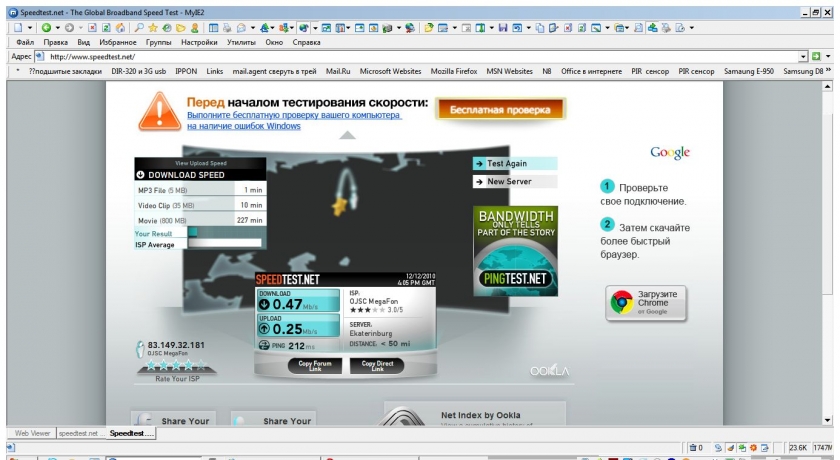This screenshot has height=460, width=840.
Task: Open the Mail.Ru bookmark
Action: [338, 71]
